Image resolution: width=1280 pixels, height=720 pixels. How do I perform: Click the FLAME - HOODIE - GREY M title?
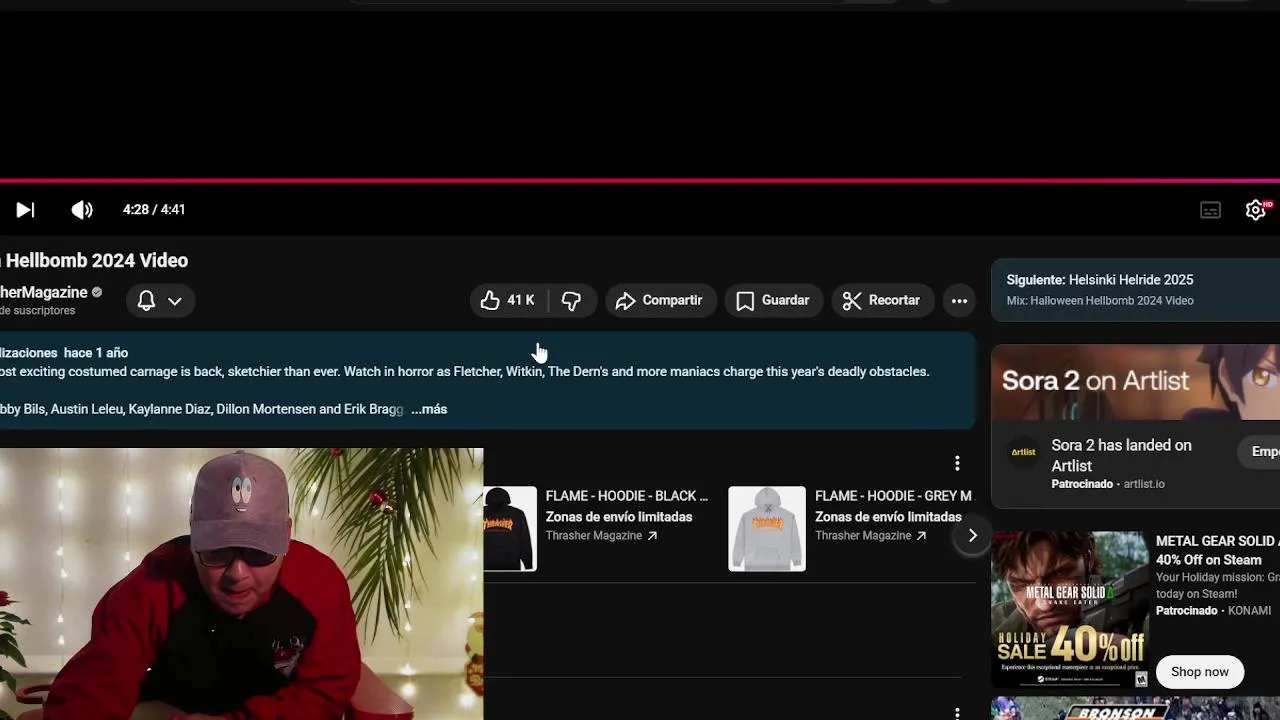pyautogui.click(x=893, y=496)
